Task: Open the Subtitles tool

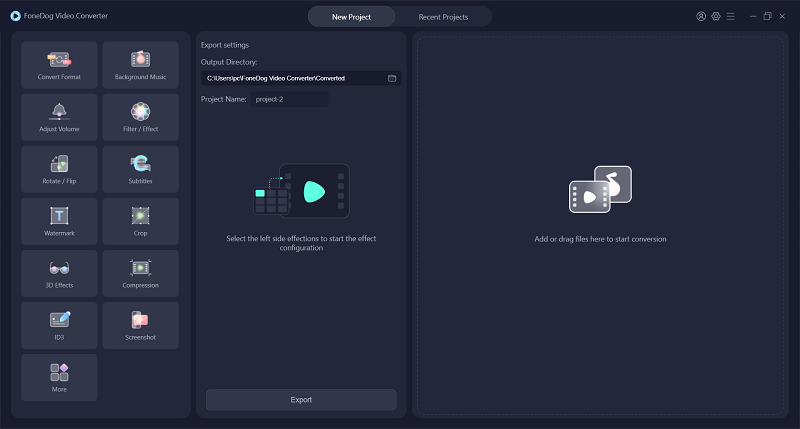Action: click(x=140, y=169)
